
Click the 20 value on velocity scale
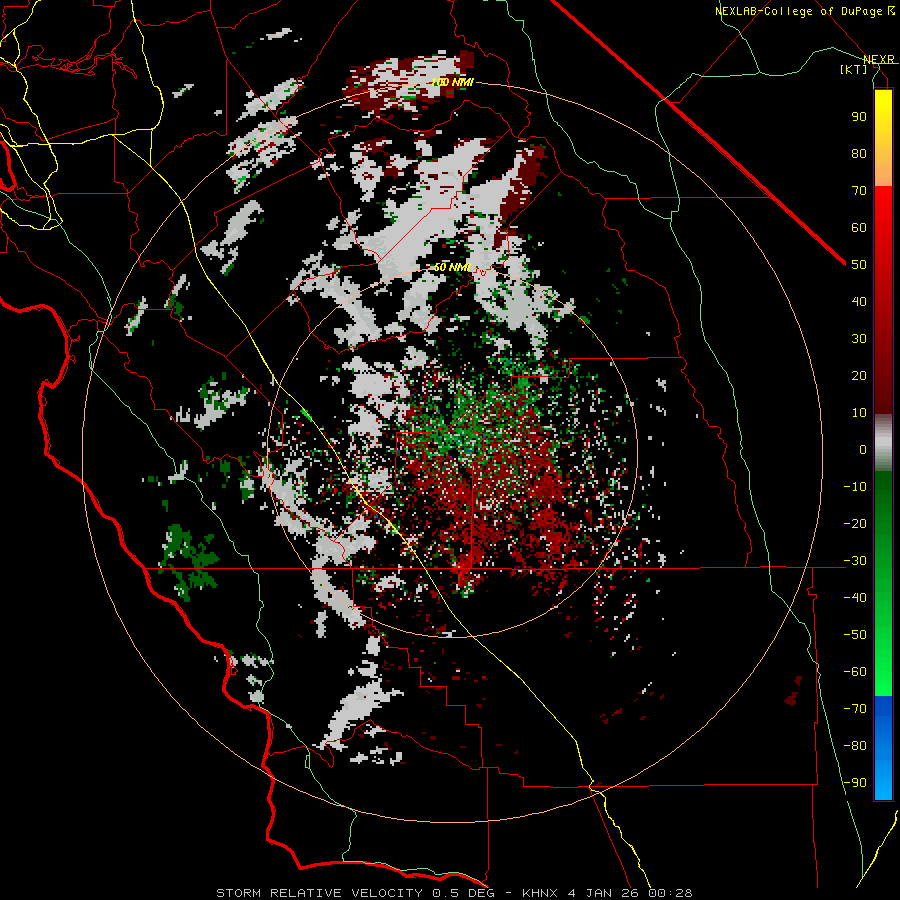tap(859, 376)
